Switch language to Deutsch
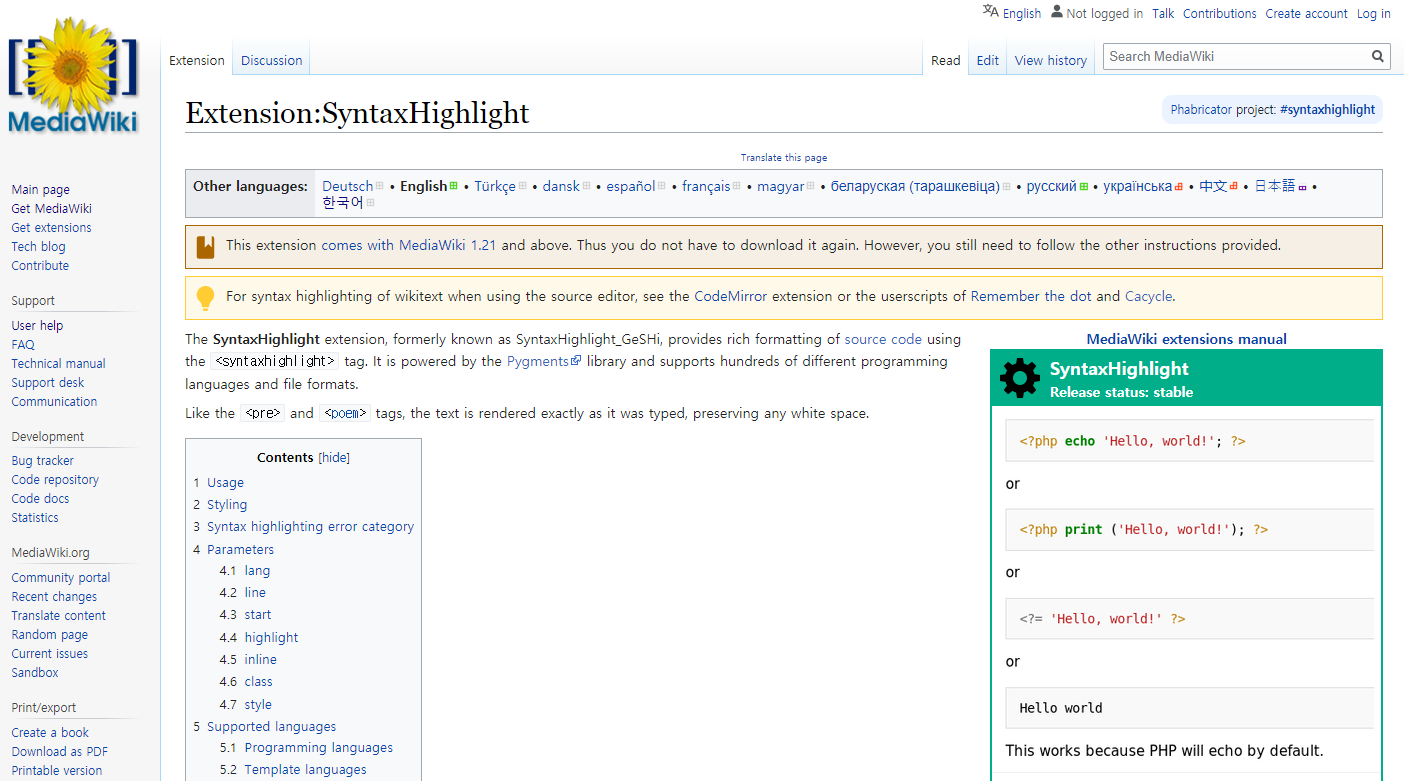This screenshot has width=1404, height=781. click(347, 186)
